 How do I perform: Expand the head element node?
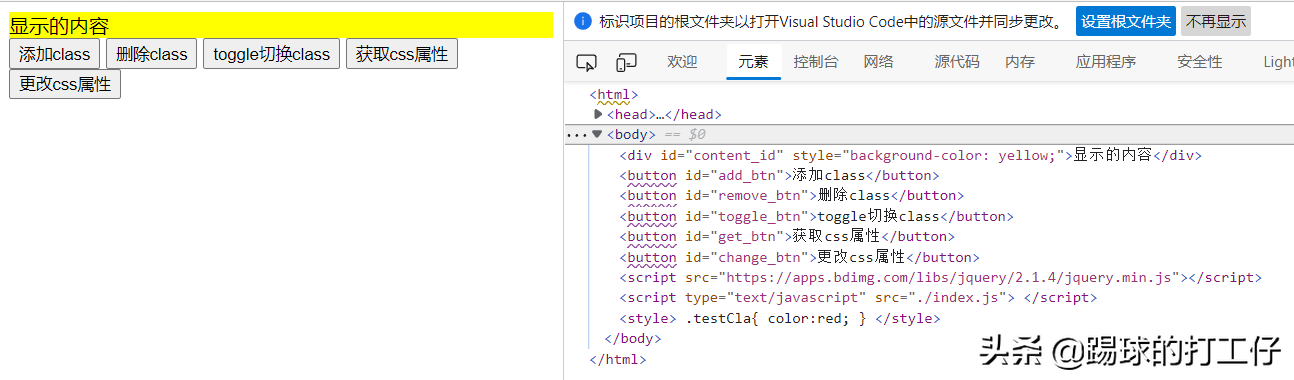pos(598,114)
